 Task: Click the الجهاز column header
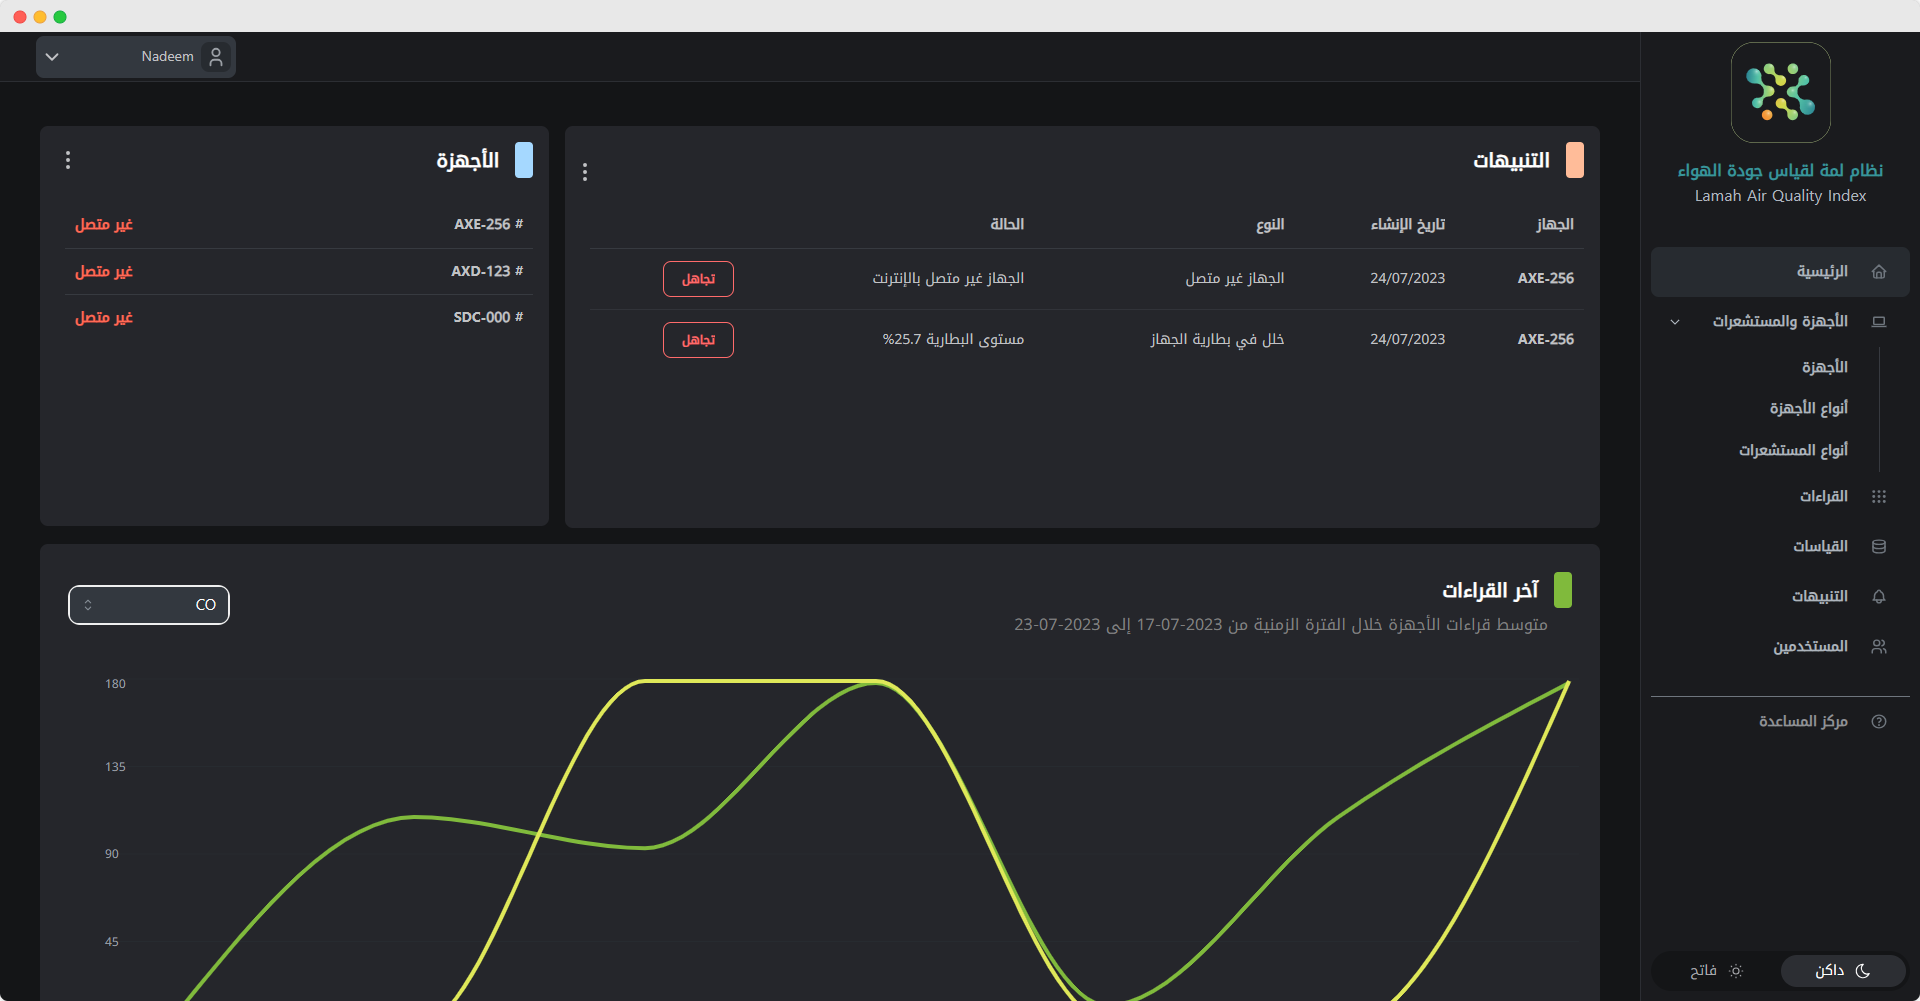pyautogui.click(x=1555, y=225)
